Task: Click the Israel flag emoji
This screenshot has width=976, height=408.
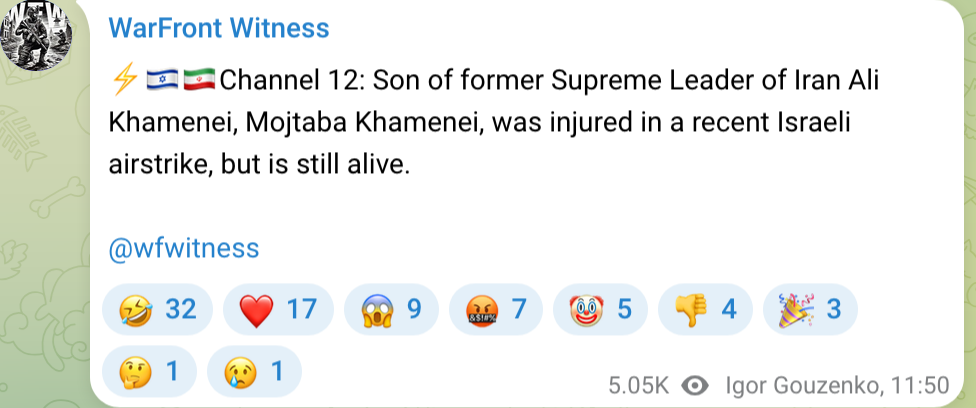Action: [160, 78]
